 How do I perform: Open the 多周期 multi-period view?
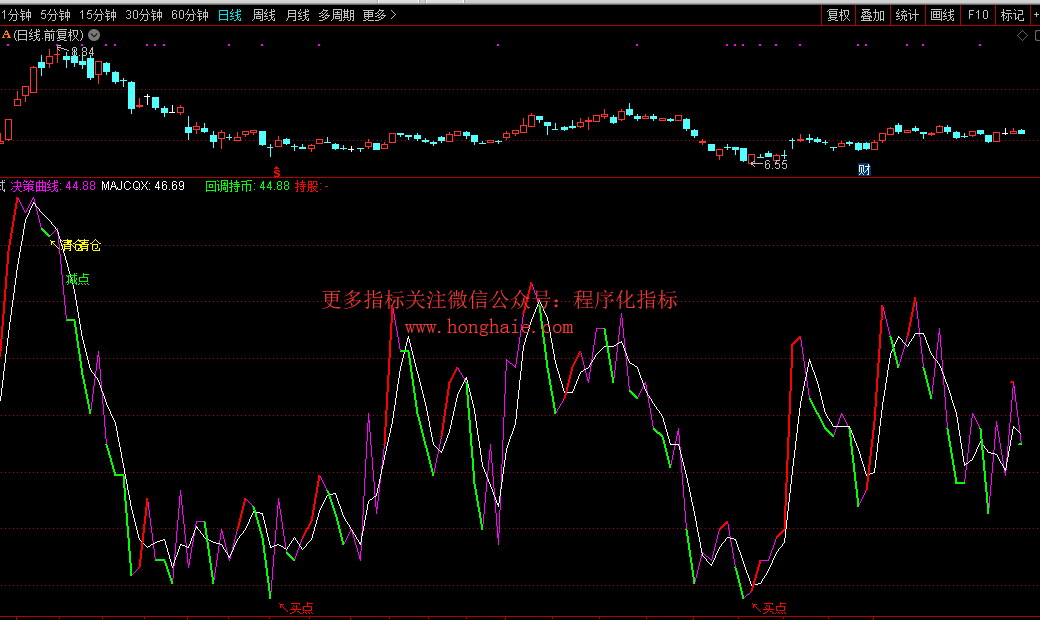(x=336, y=15)
